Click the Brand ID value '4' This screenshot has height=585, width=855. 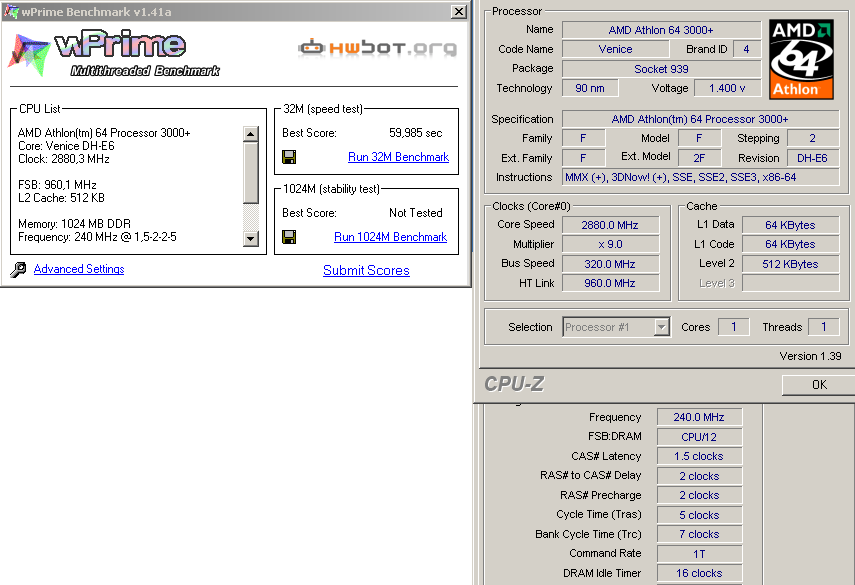click(746, 49)
